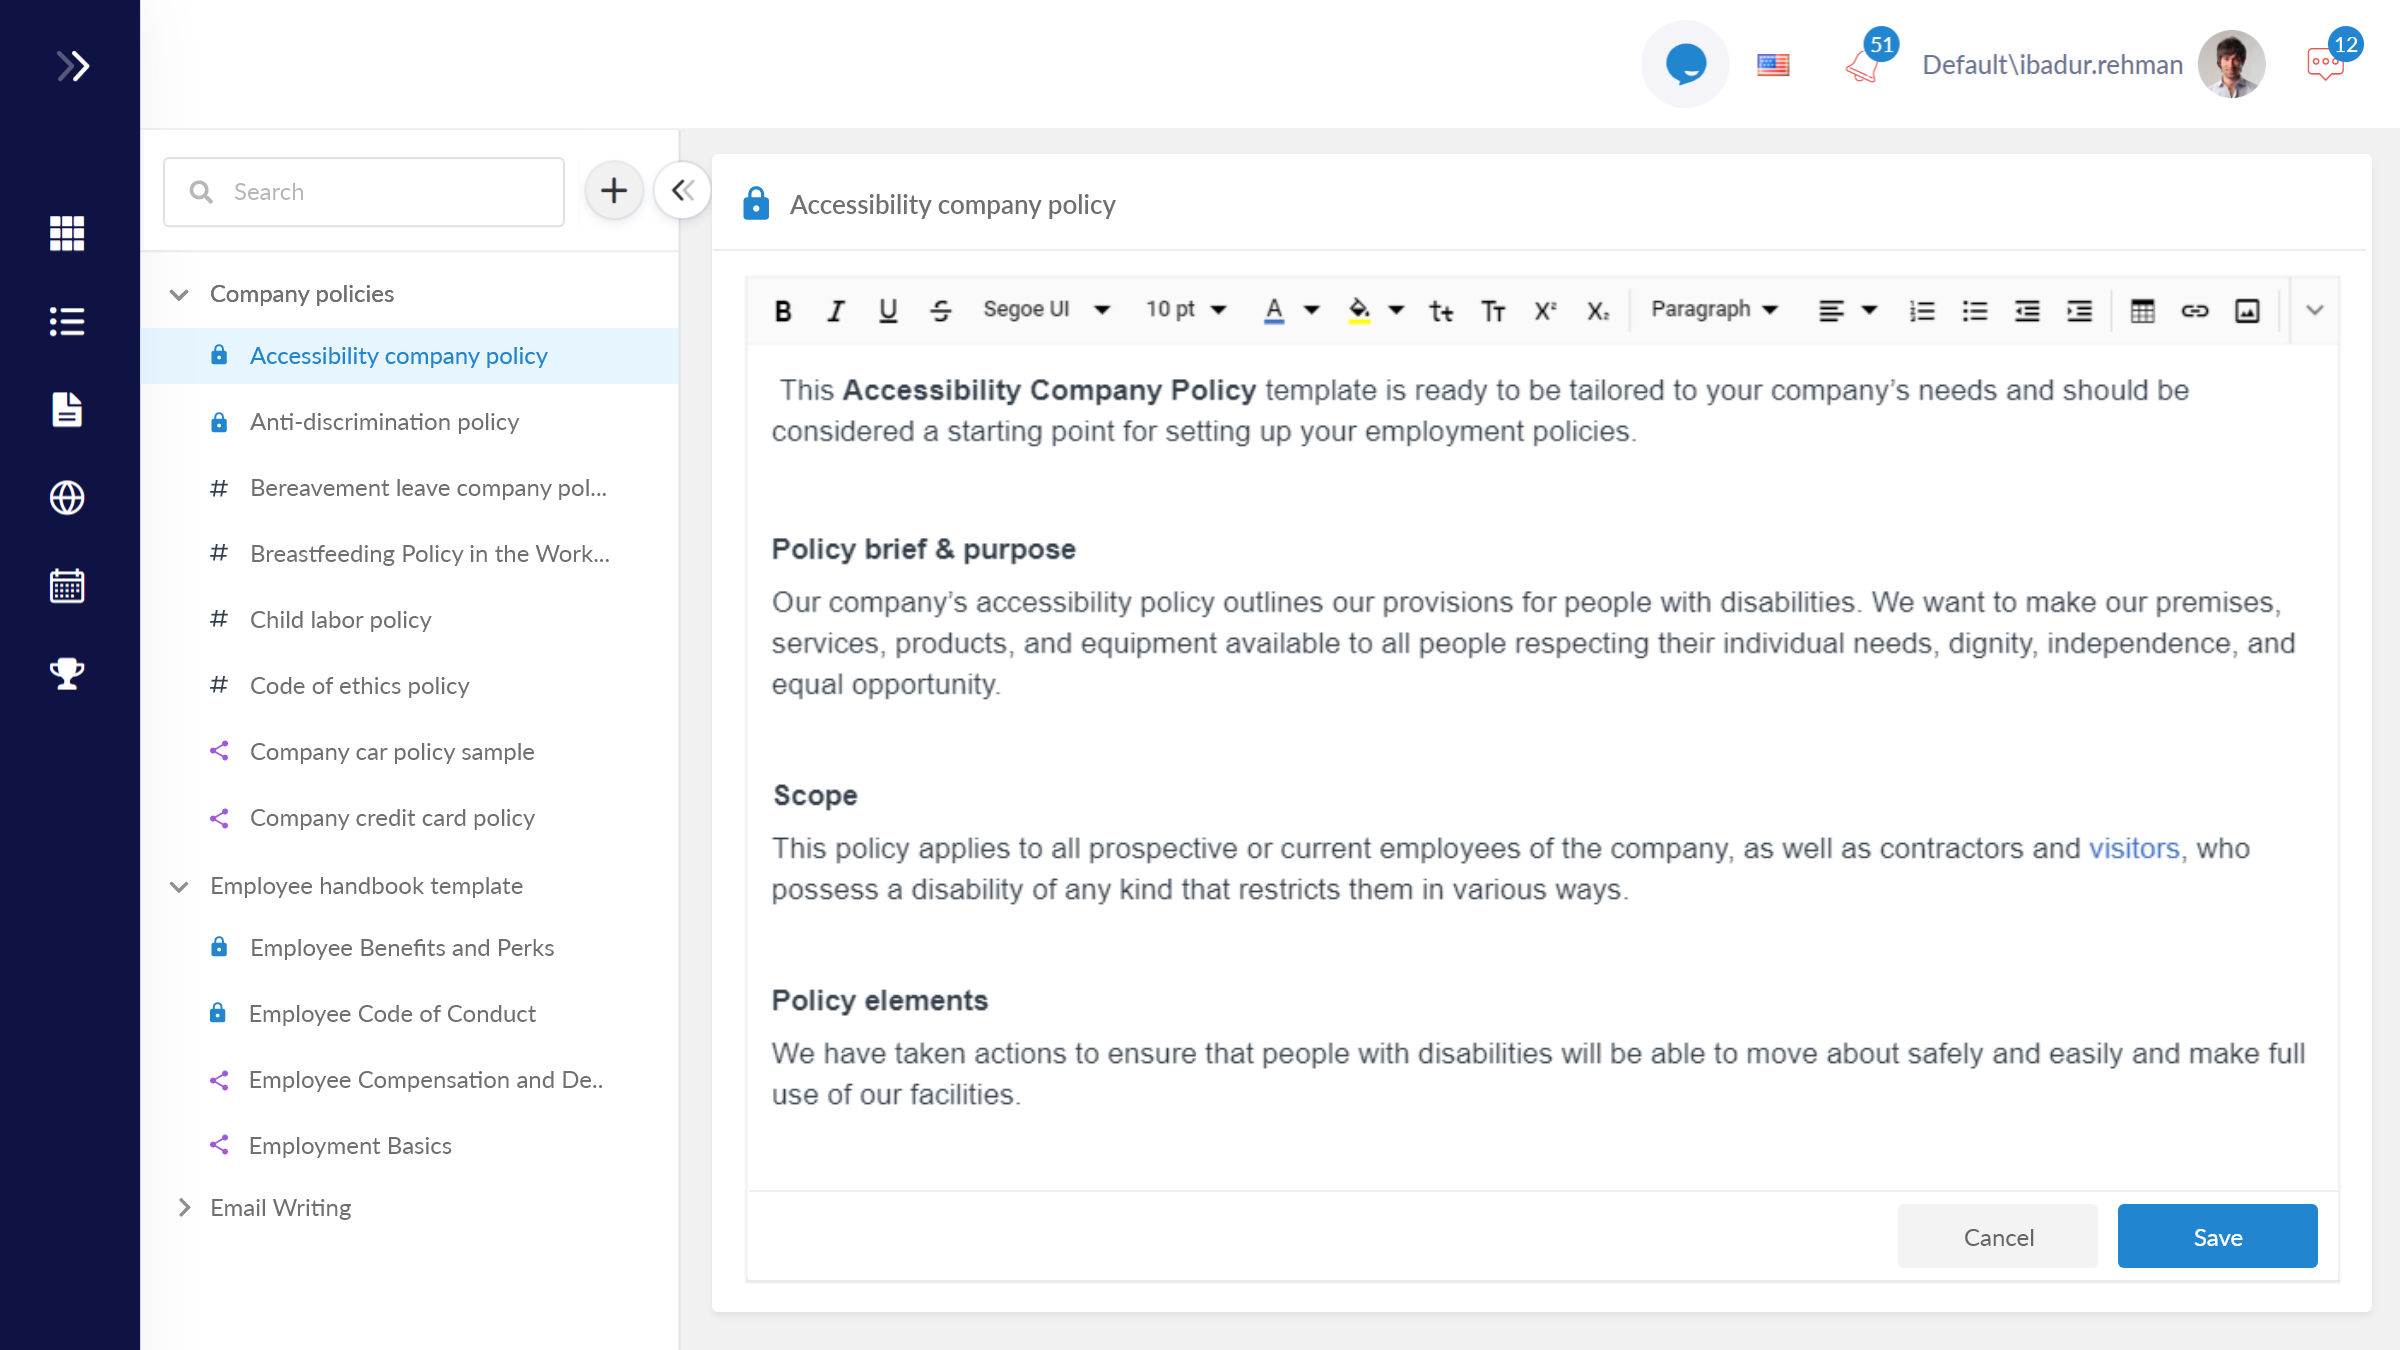
Task: Follow the visitors link in Scope
Action: click(x=2134, y=848)
